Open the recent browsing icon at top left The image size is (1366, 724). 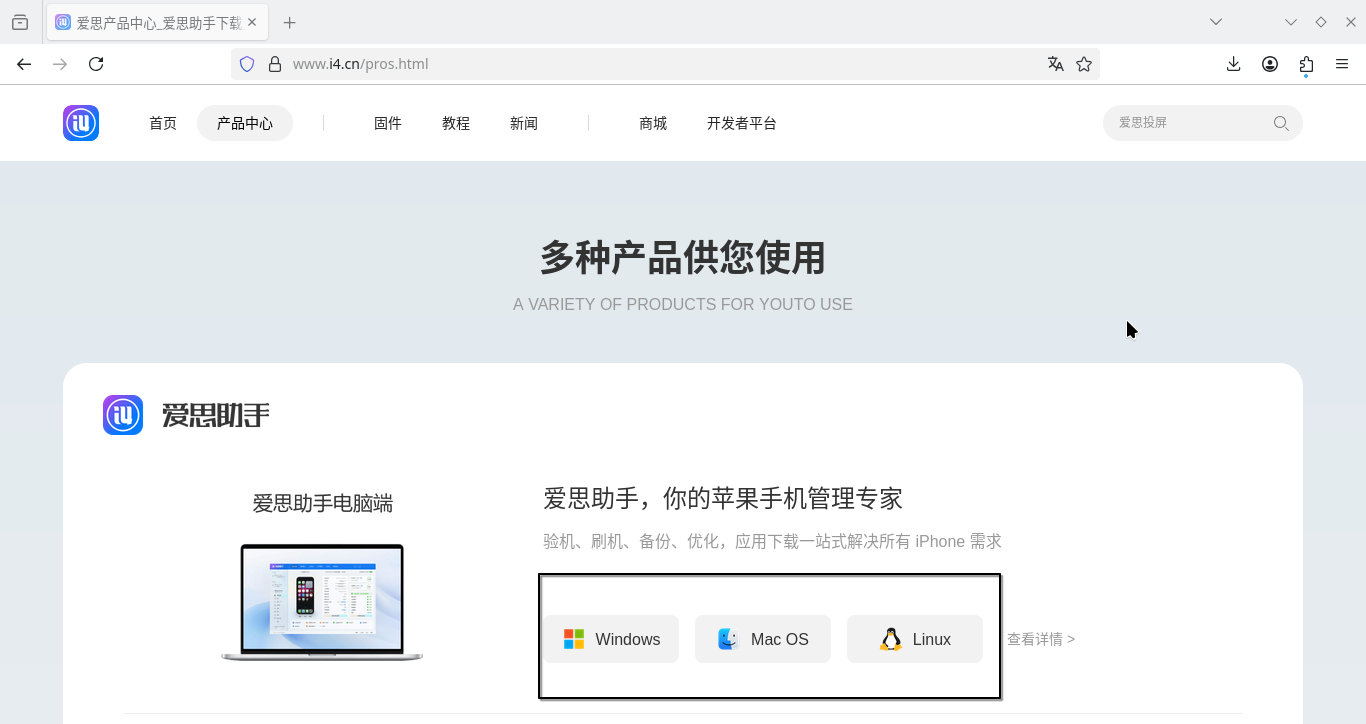click(20, 22)
